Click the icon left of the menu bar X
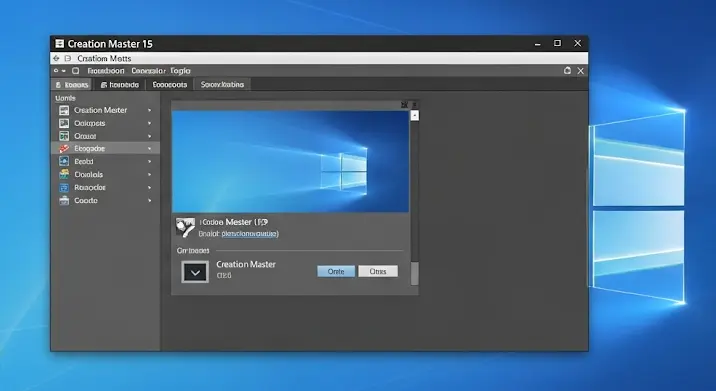This screenshot has width=716, height=391. tap(567, 70)
